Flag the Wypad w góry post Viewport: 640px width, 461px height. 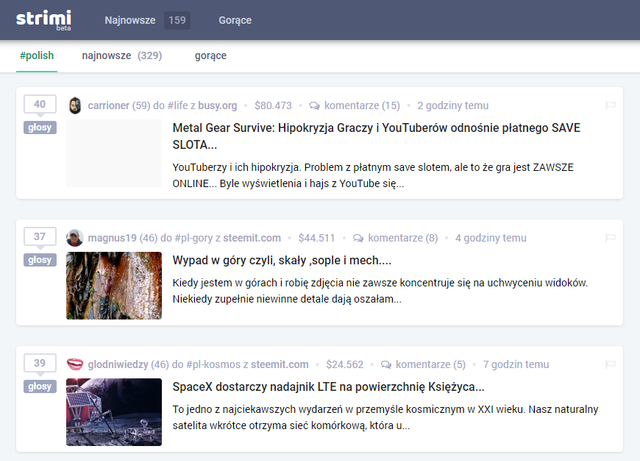click(x=610, y=238)
